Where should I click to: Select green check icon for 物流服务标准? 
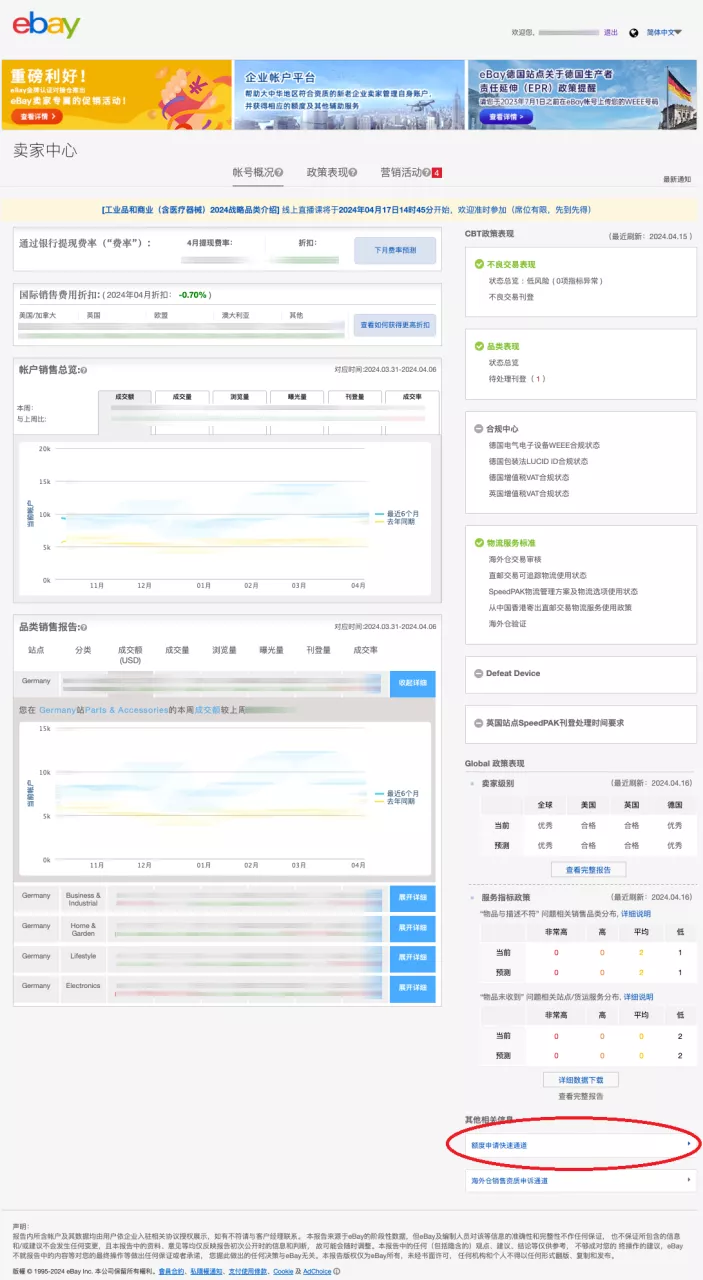(479, 543)
